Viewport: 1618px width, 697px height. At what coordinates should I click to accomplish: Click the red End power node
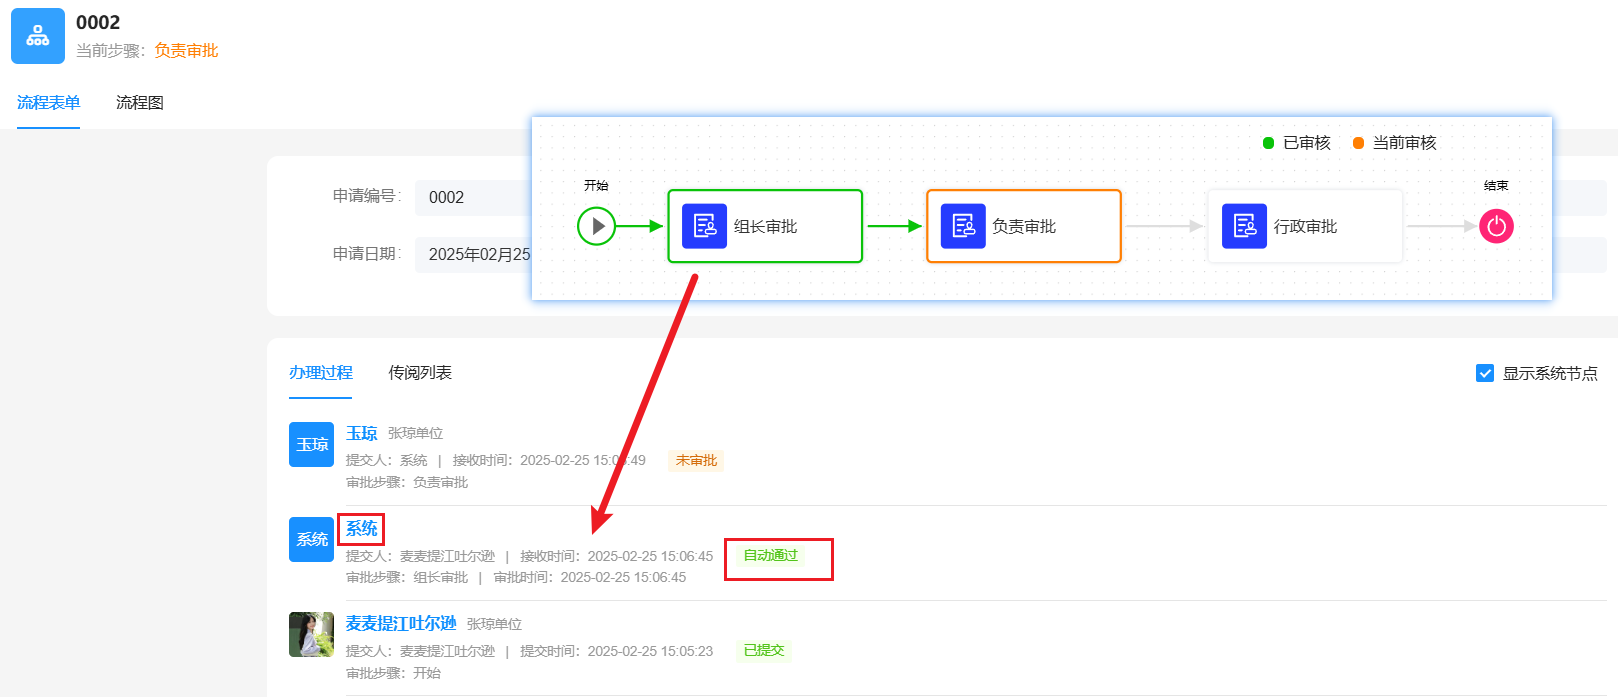coord(1496,226)
